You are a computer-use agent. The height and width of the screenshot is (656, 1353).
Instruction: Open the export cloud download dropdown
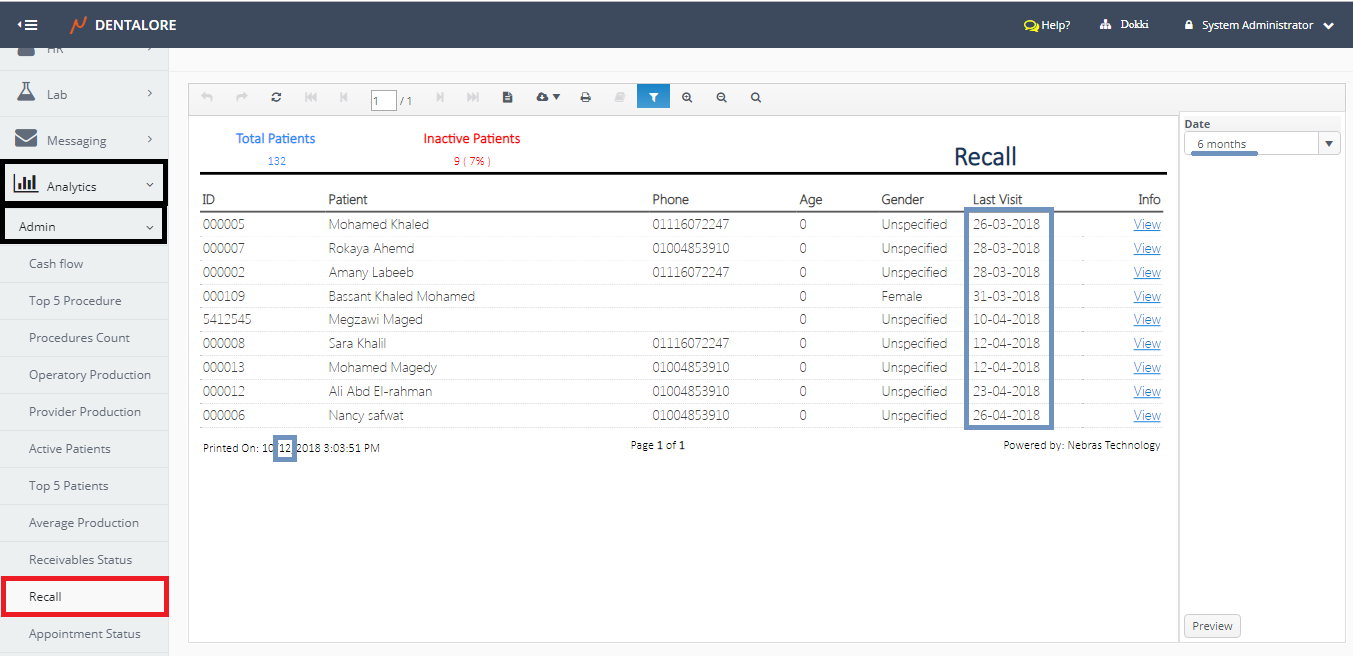pyautogui.click(x=548, y=98)
